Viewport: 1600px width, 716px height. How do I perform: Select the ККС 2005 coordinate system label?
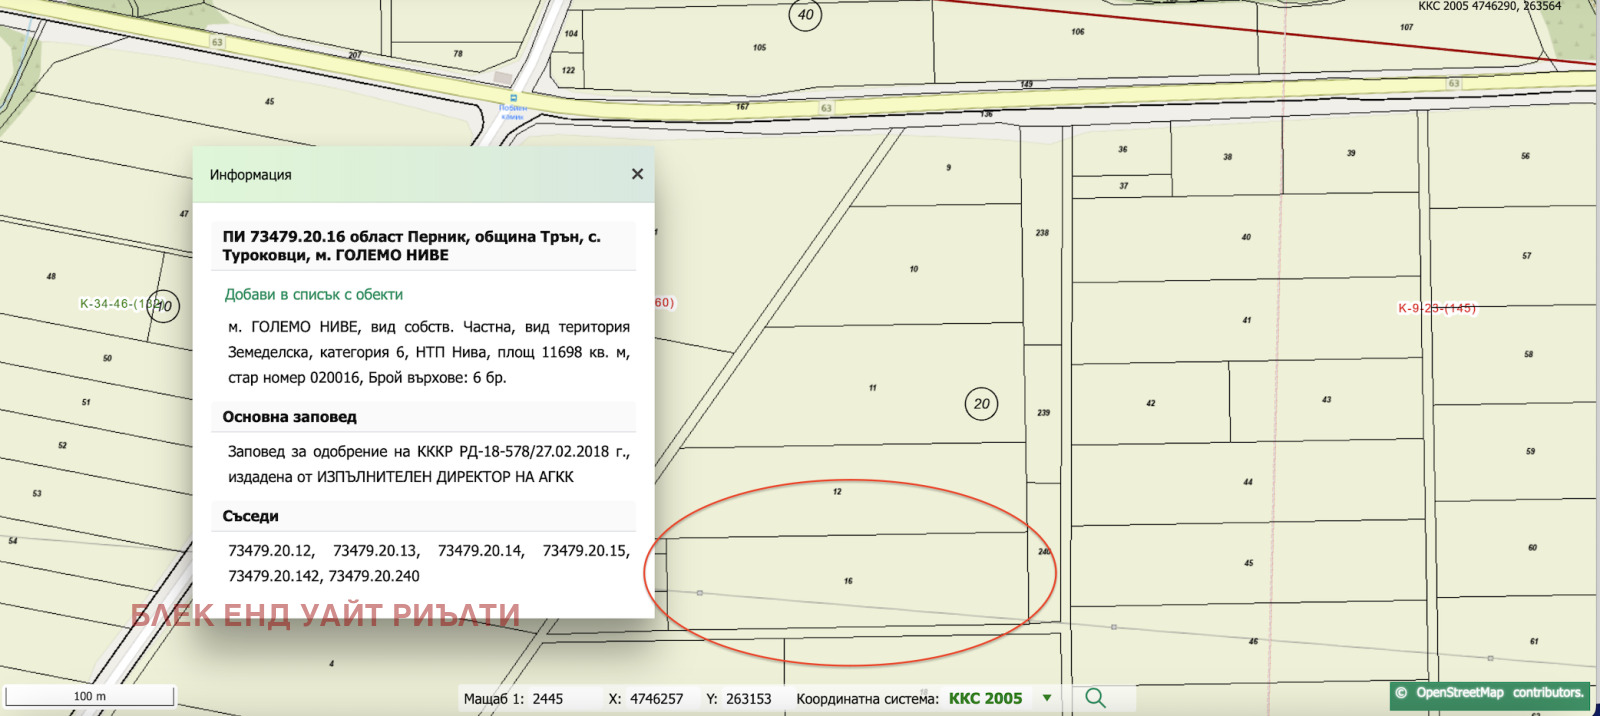click(985, 699)
